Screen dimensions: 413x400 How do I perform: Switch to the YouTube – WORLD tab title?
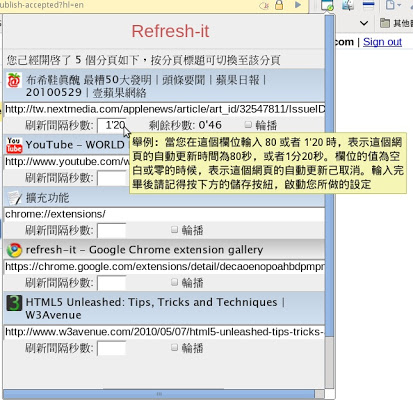tap(75, 145)
